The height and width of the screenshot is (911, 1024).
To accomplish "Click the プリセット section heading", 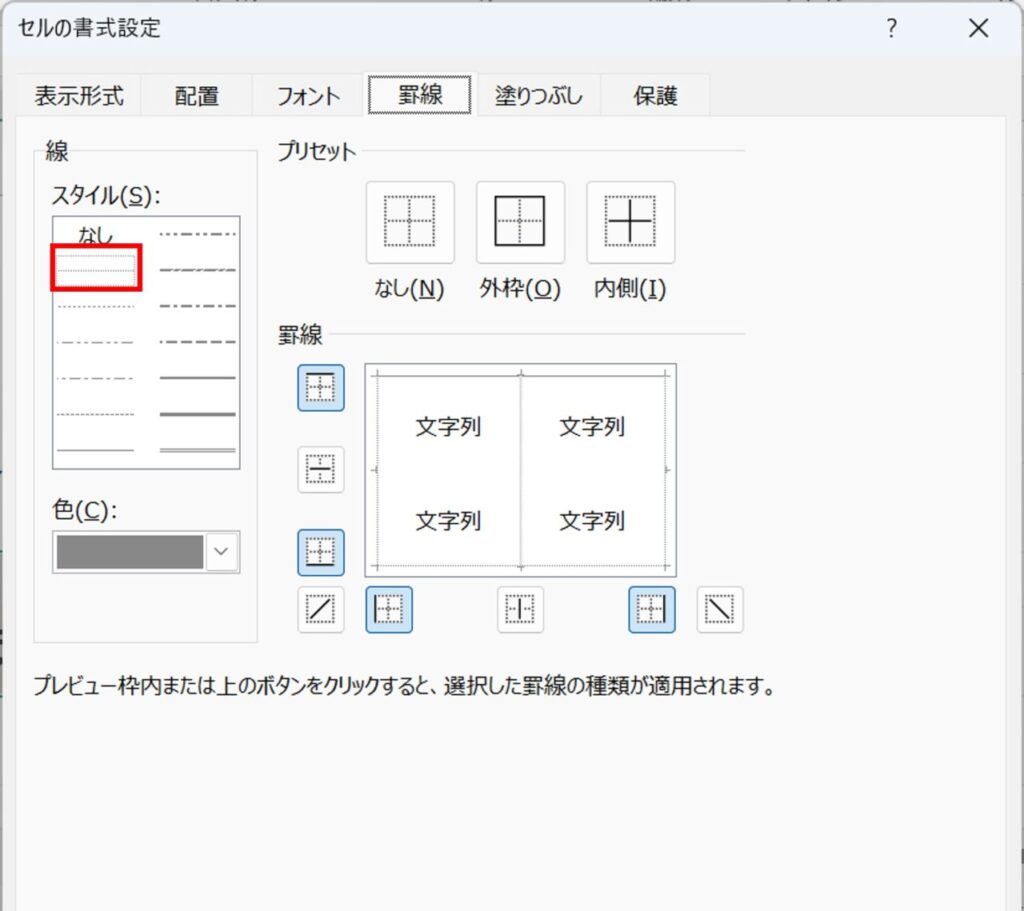I will click(x=317, y=152).
